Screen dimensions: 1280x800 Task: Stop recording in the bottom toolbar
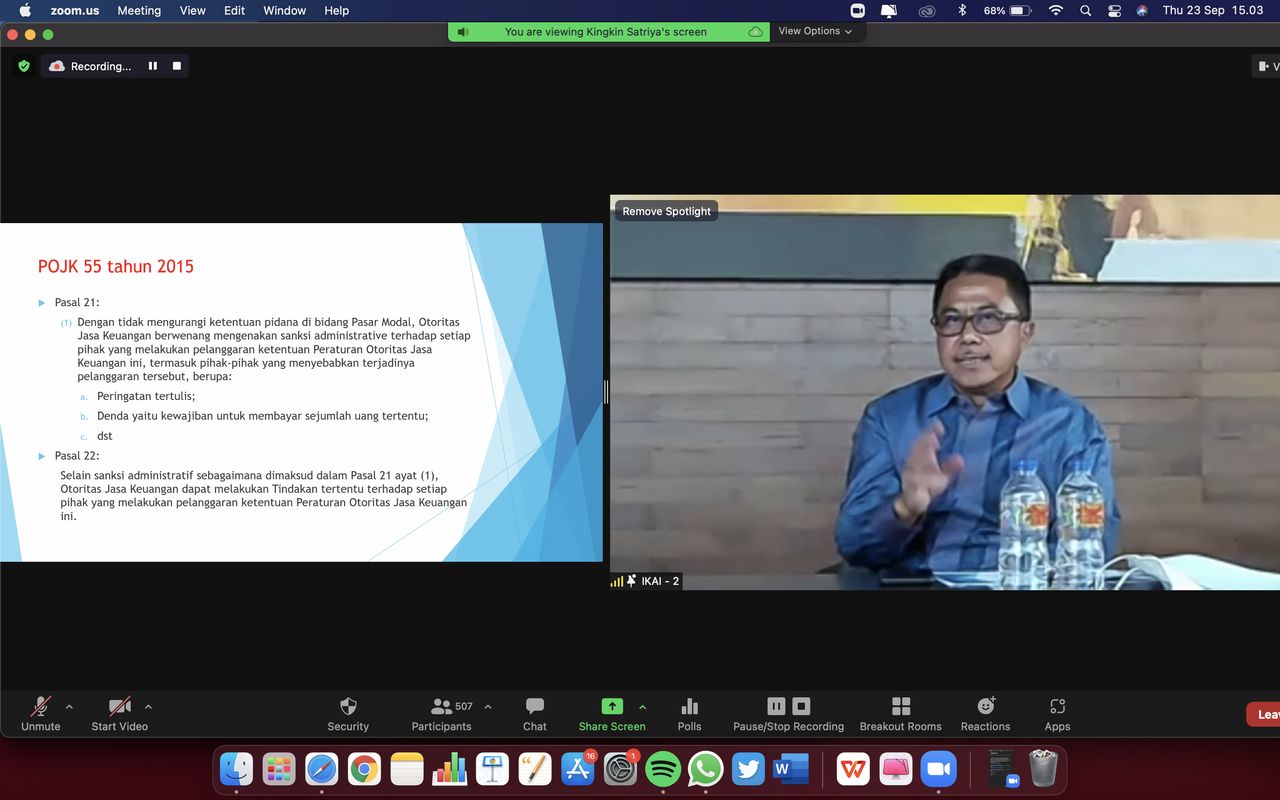[801, 706]
